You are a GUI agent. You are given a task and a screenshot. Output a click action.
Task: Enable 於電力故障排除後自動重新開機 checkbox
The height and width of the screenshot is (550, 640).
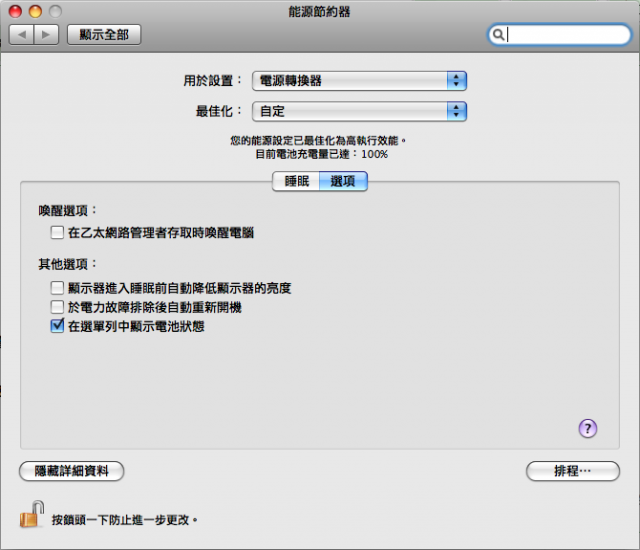[x=57, y=307]
